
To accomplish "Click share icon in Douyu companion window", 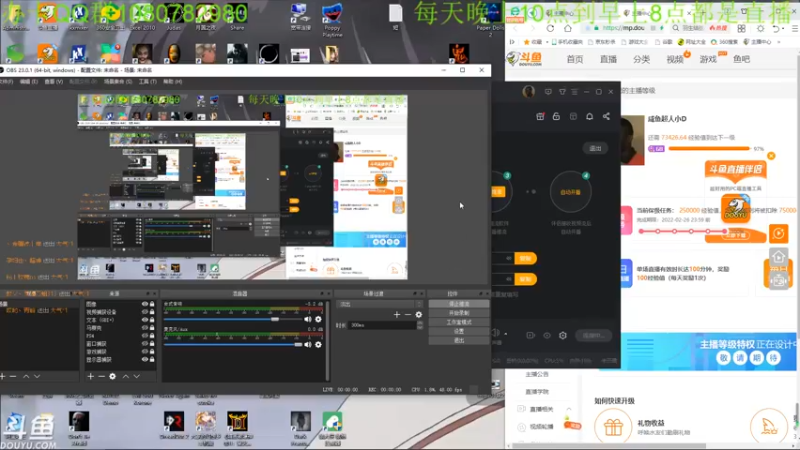I will pyautogui.click(x=606, y=116).
